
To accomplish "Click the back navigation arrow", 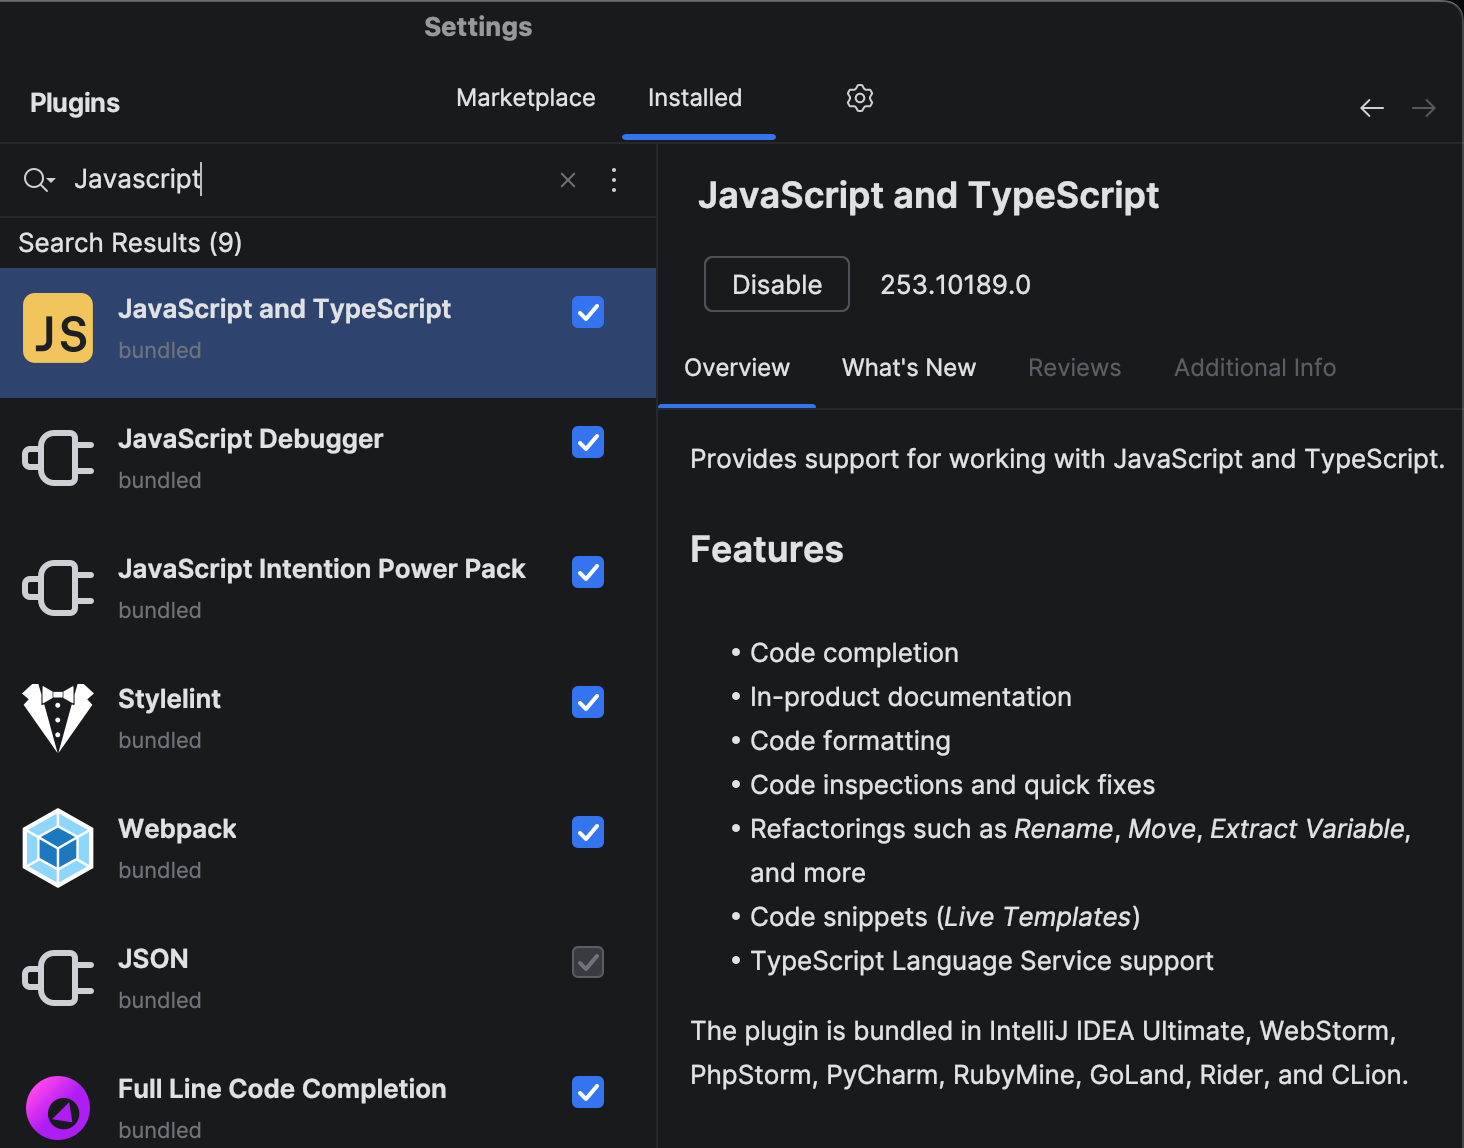I will point(1372,107).
